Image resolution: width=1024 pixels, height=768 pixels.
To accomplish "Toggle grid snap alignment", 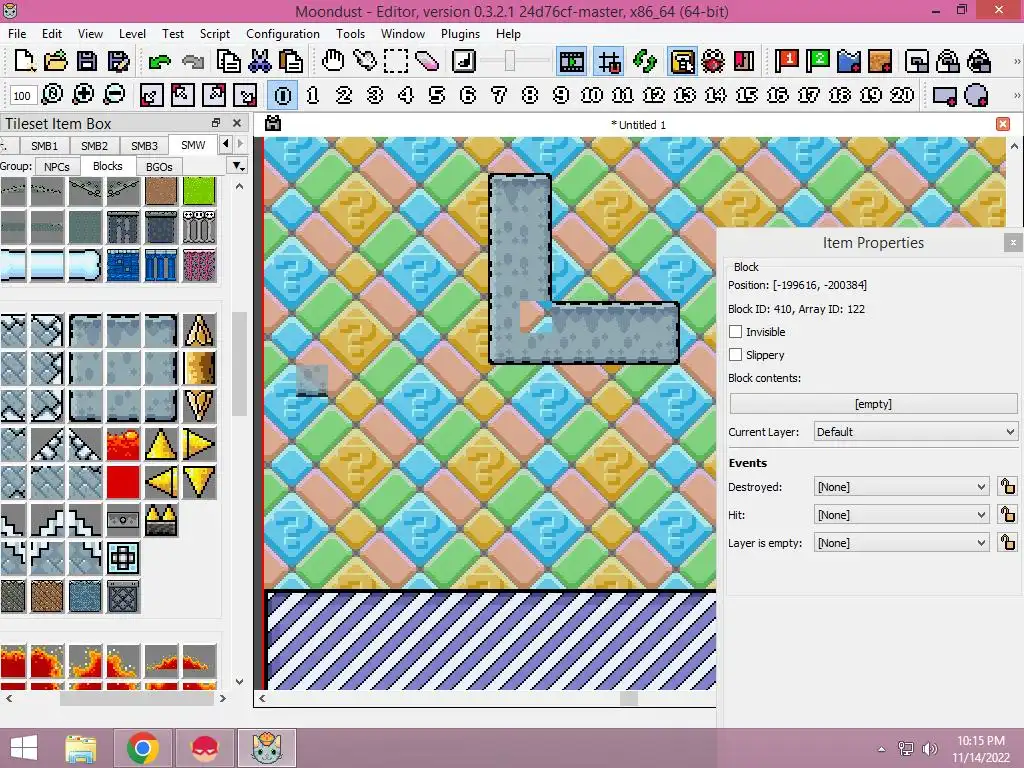I will click(x=609, y=61).
